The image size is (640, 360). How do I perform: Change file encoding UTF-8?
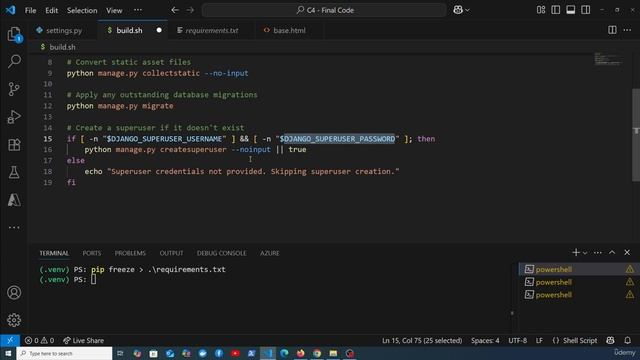[x=518, y=340]
